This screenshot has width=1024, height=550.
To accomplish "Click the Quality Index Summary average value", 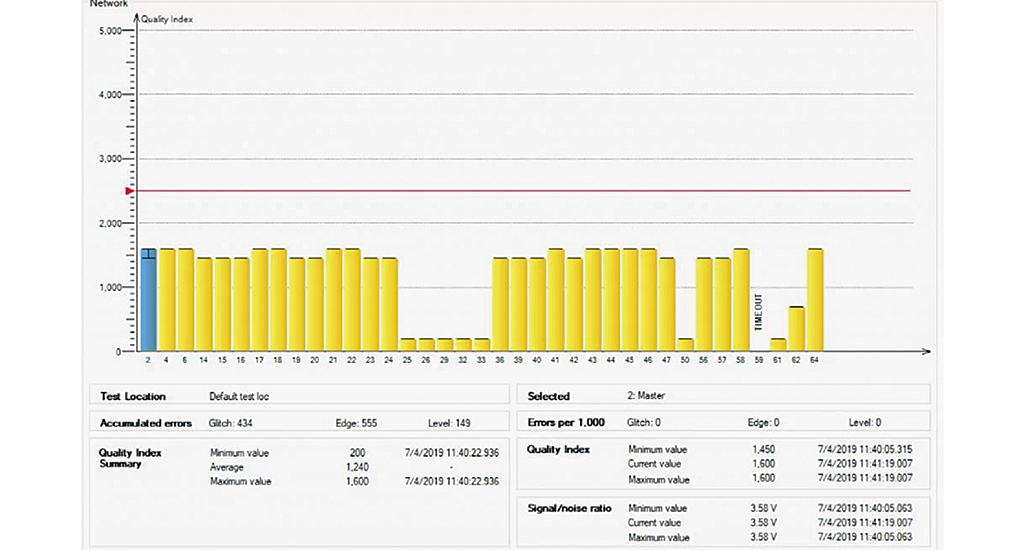I will (356, 467).
